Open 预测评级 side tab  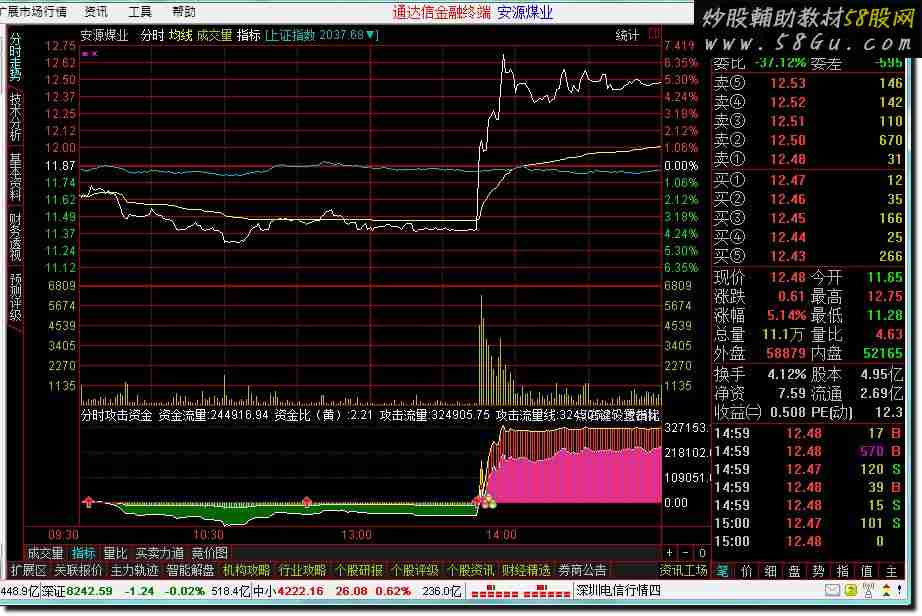[x=15, y=297]
